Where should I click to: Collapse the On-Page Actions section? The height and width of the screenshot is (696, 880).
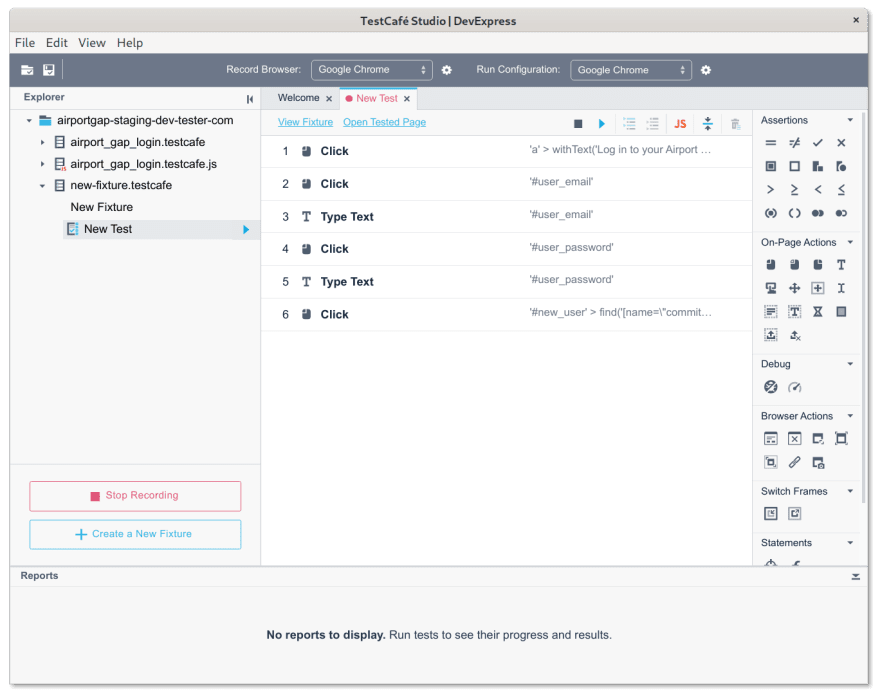click(x=850, y=242)
